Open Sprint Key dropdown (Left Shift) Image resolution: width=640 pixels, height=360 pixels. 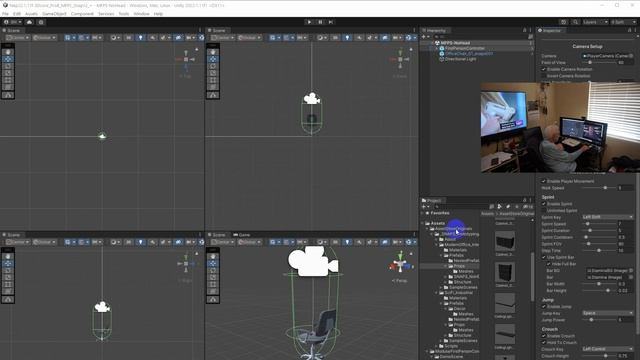608,217
